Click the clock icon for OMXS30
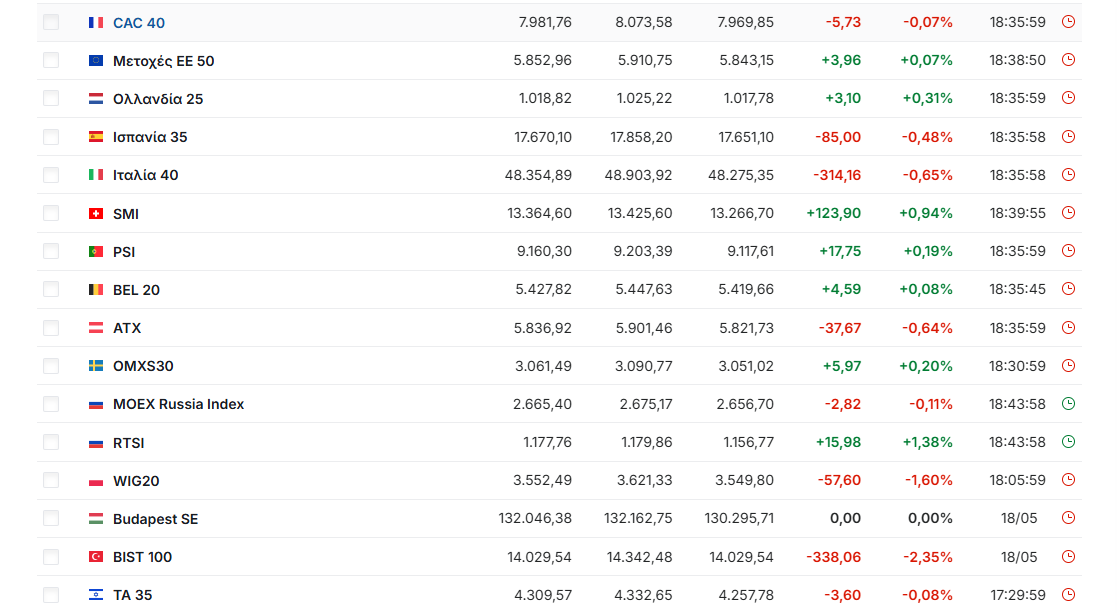1117x613 pixels. pos(1068,366)
